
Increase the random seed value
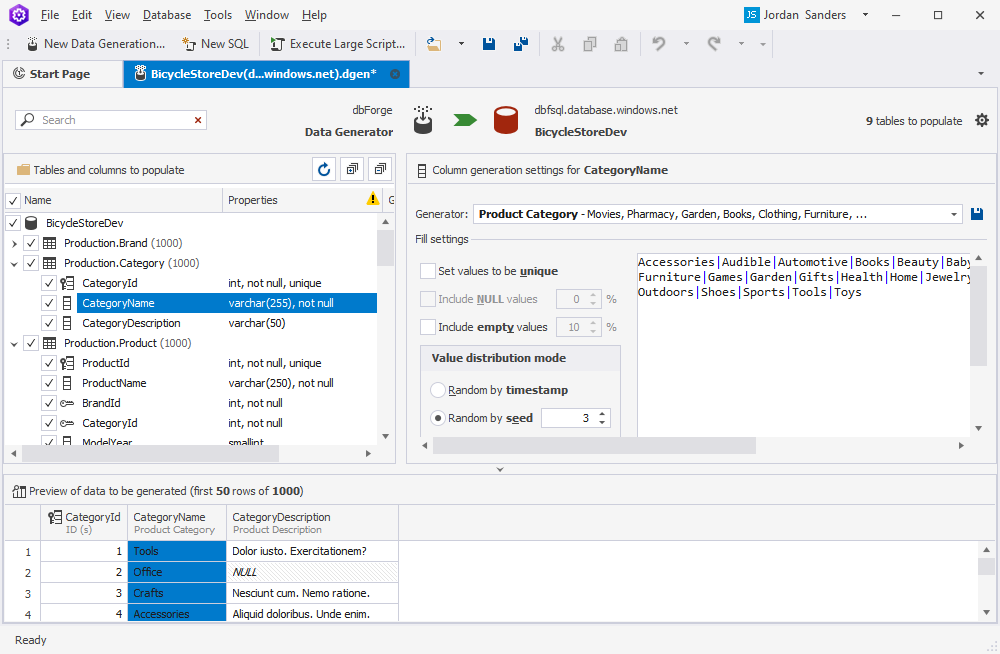[602, 414]
